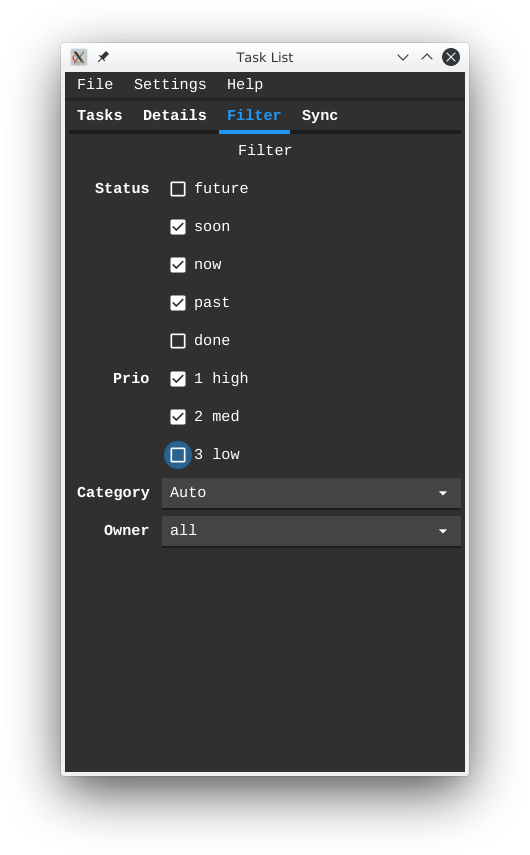Switch to the Tasks tab
Screen dimensions: 530x855
pos(100,116)
